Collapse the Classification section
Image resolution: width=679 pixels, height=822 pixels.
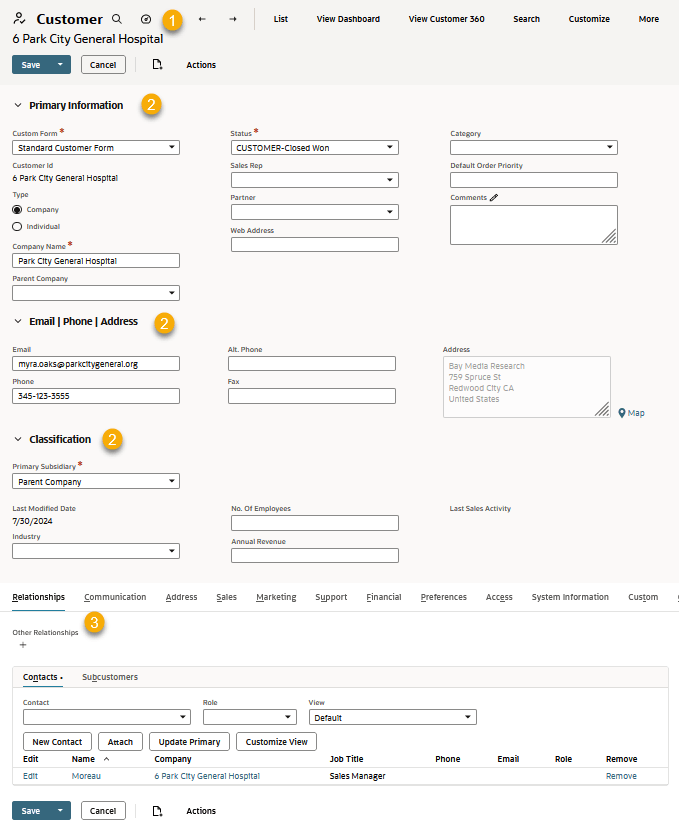click(18, 439)
